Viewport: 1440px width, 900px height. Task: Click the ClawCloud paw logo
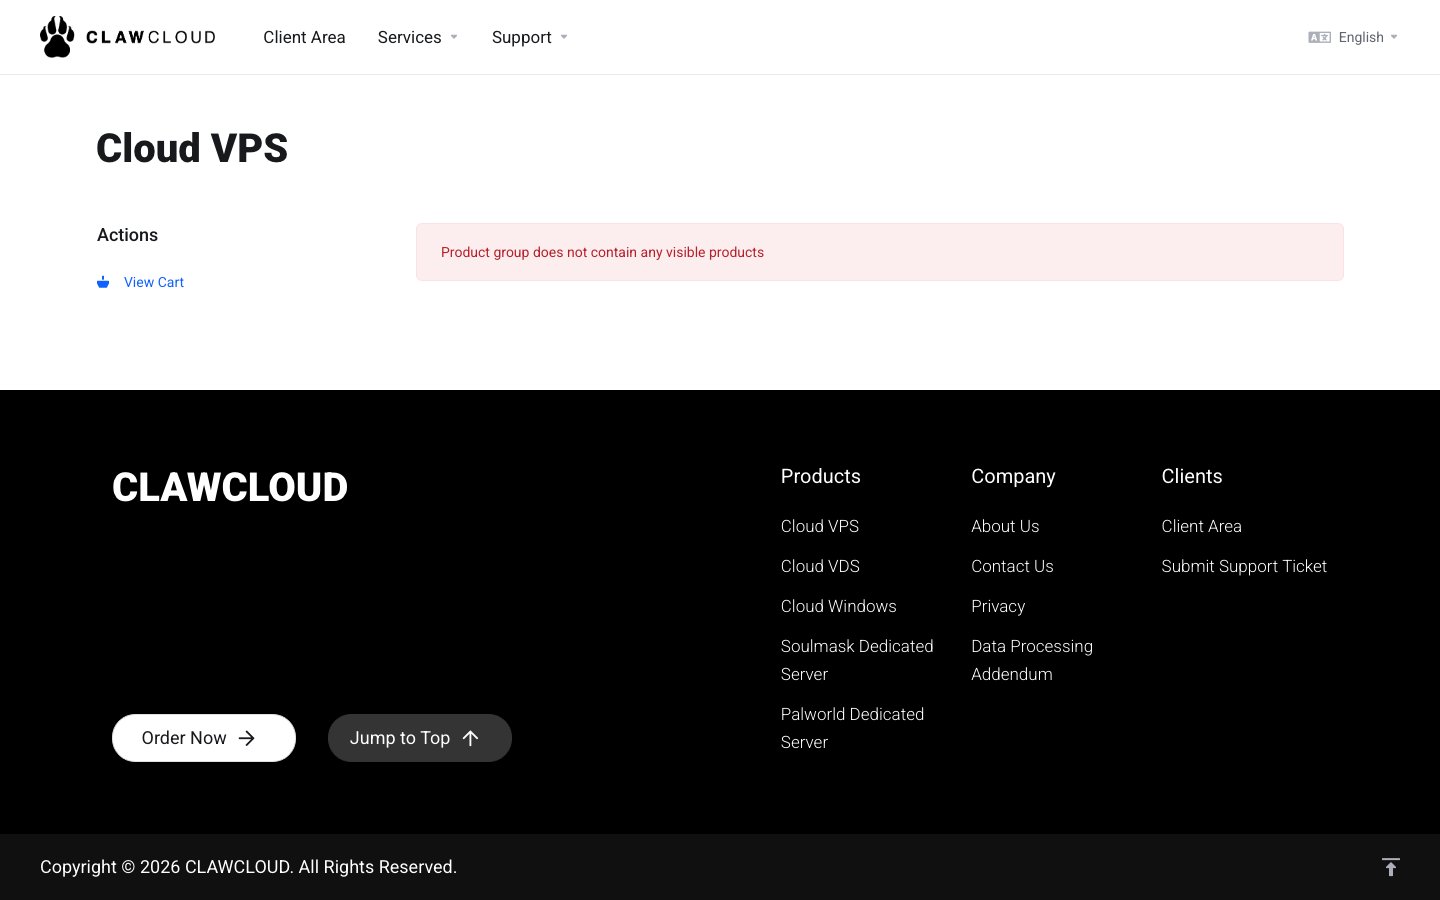pyautogui.click(x=57, y=37)
